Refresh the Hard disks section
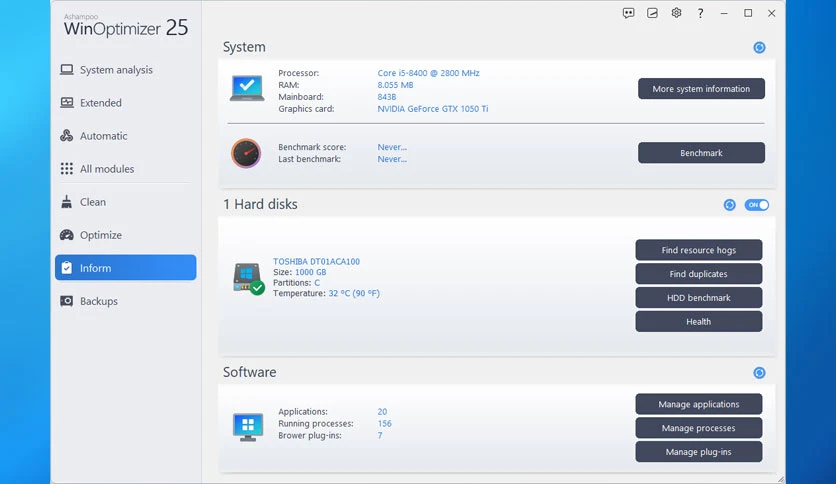 click(729, 205)
